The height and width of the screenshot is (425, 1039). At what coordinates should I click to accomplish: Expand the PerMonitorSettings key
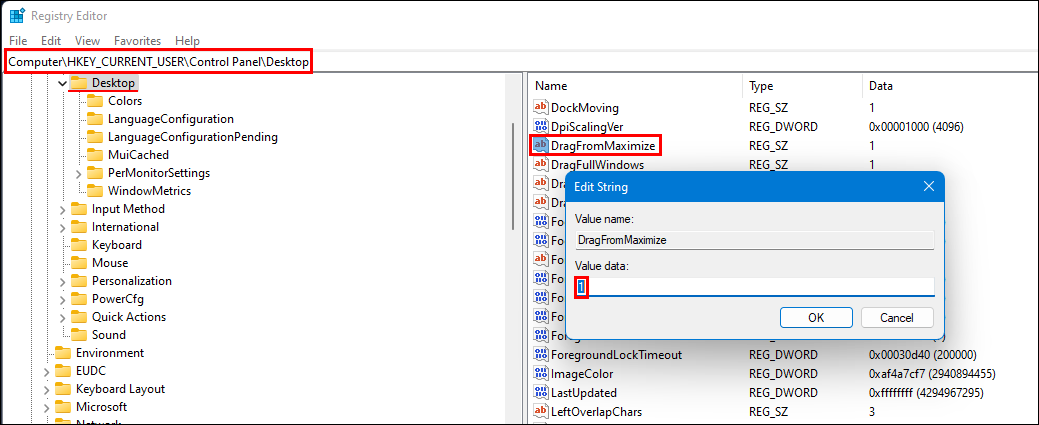pyautogui.click(x=79, y=173)
